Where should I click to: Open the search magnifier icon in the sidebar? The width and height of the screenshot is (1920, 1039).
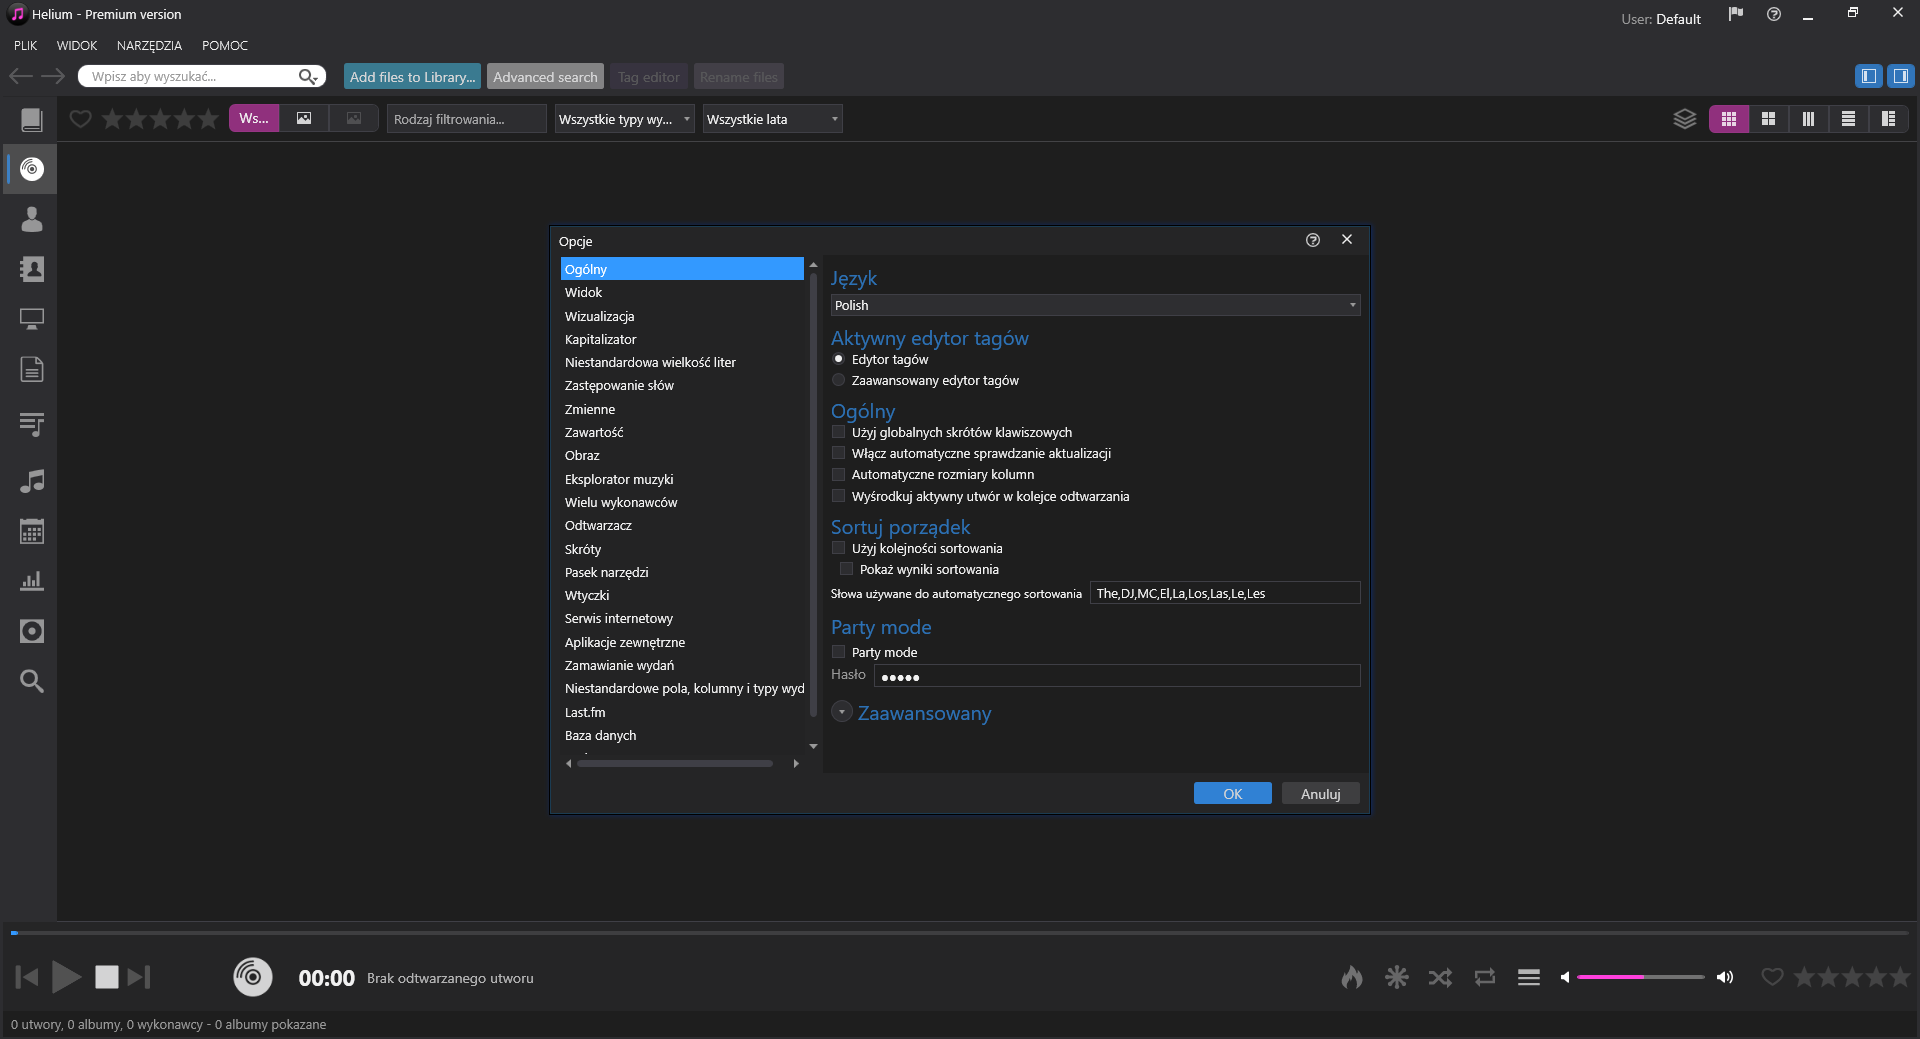[32, 681]
